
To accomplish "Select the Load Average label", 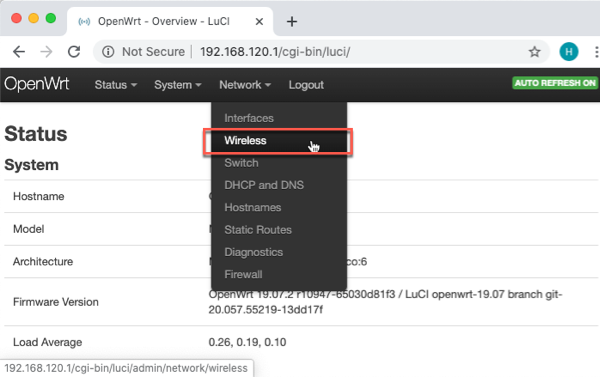I will coord(47,342).
